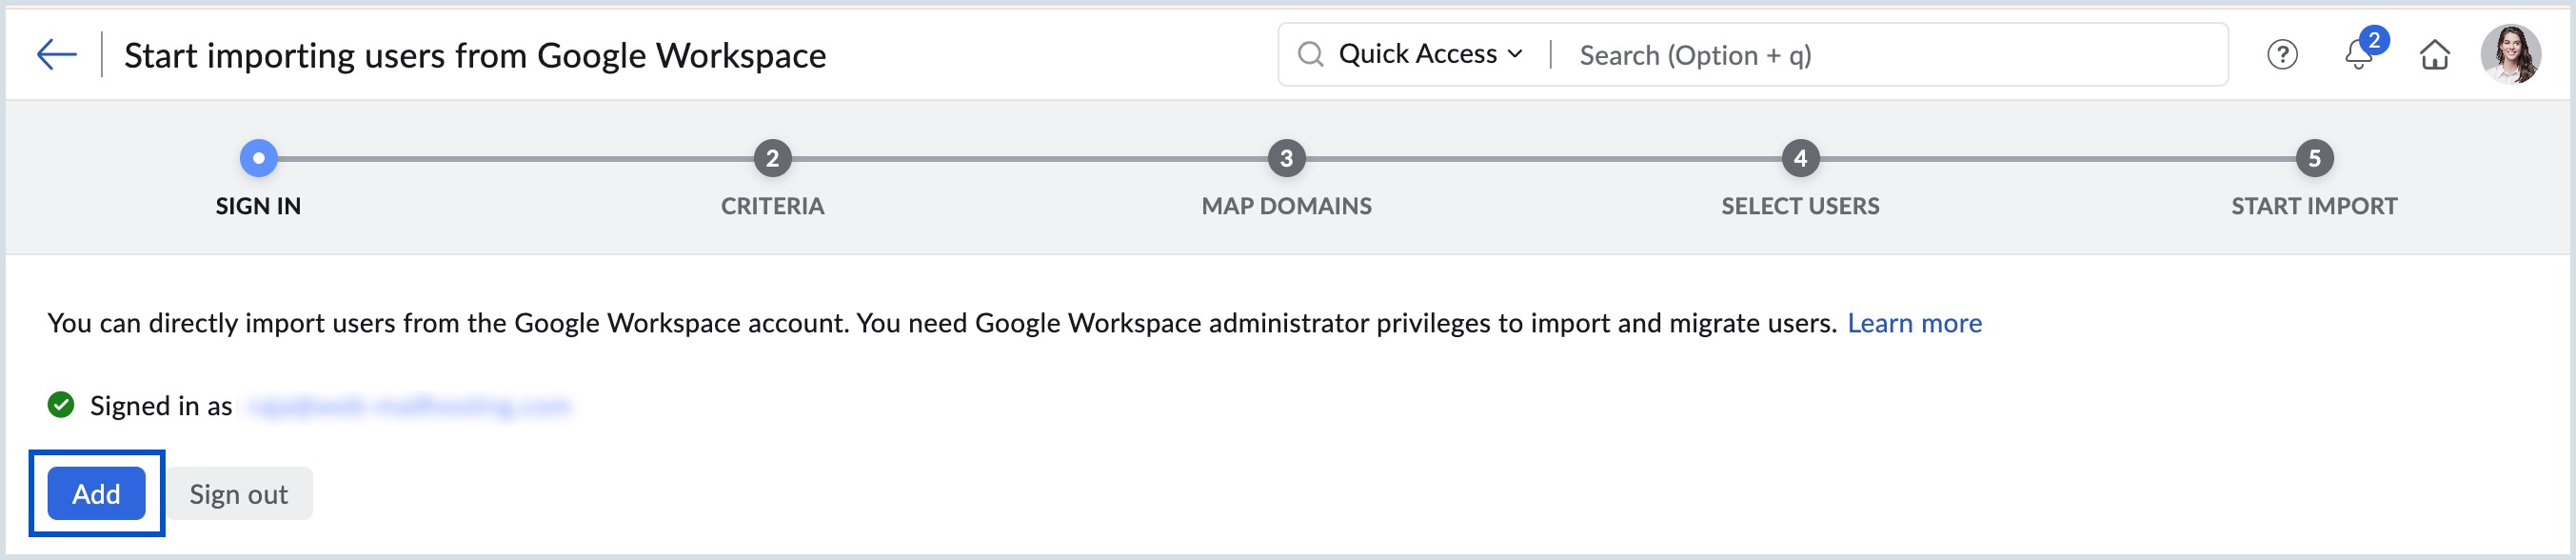Go to home via house icon

pos(2435,55)
